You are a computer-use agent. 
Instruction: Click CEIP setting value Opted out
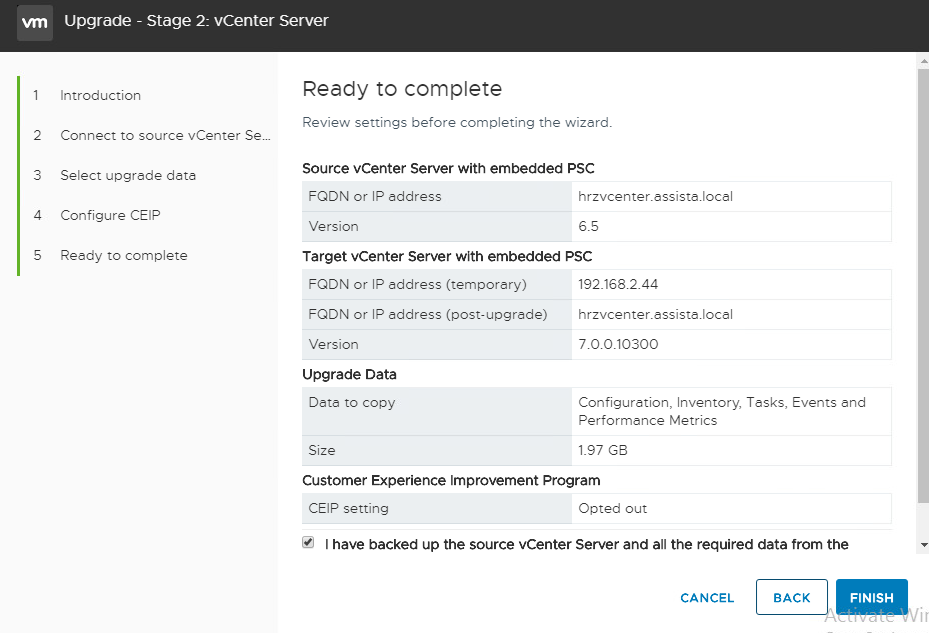[x=613, y=509]
